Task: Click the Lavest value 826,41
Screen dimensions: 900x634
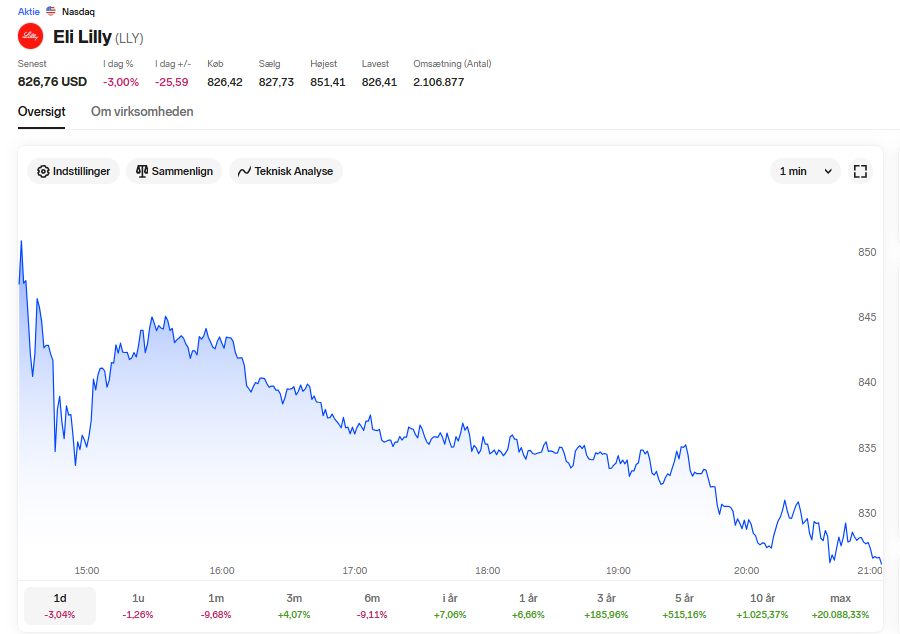Action: pos(379,82)
